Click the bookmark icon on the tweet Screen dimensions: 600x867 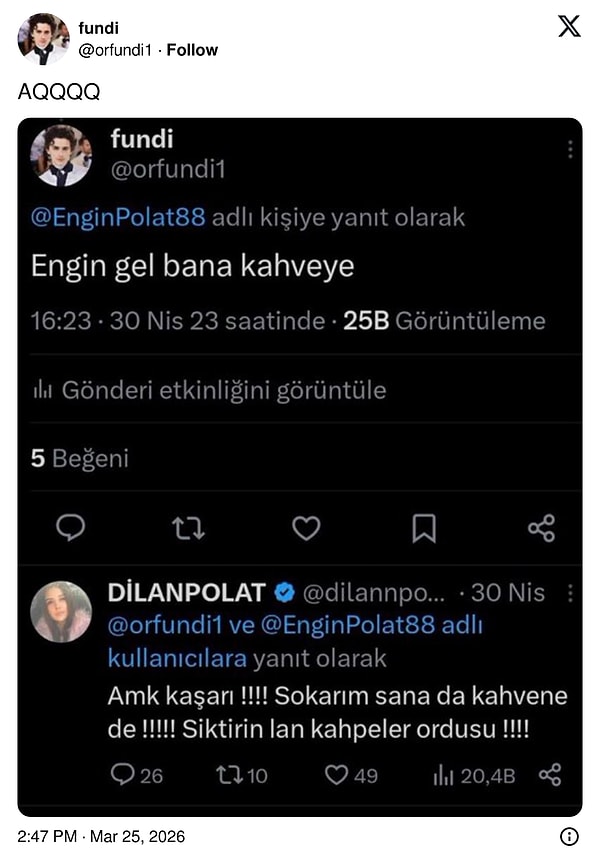click(x=423, y=528)
